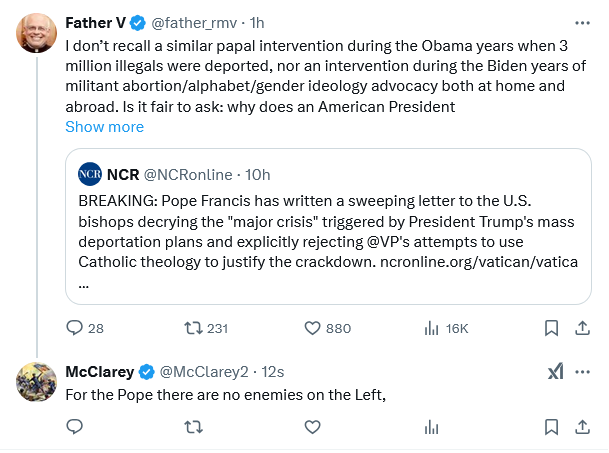Like McClarey's reply
This screenshot has width=609, height=453.
point(311,427)
